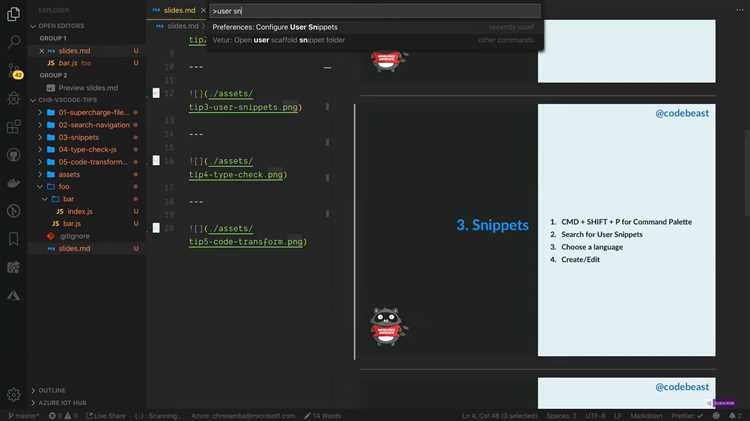Image resolution: width=750 pixels, height=421 pixels.
Task: Collapse the foo folder
Action: tap(64, 186)
